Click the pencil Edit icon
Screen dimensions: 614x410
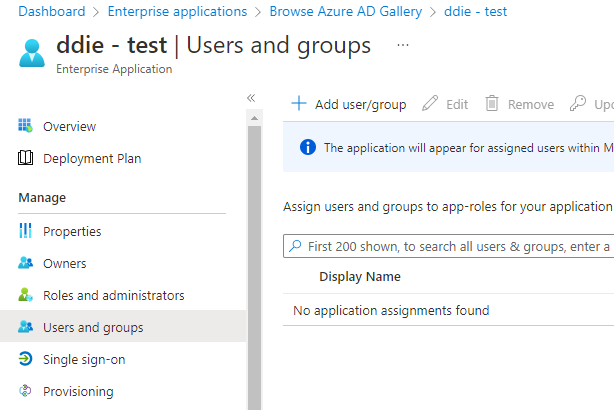tap(430, 103)
